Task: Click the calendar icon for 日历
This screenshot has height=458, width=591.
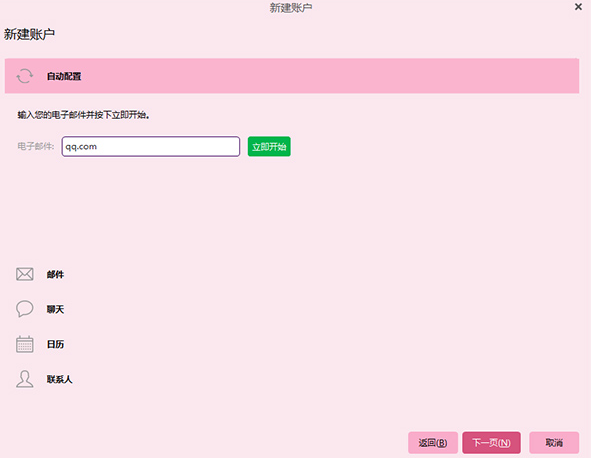Action: coord(24,344)
